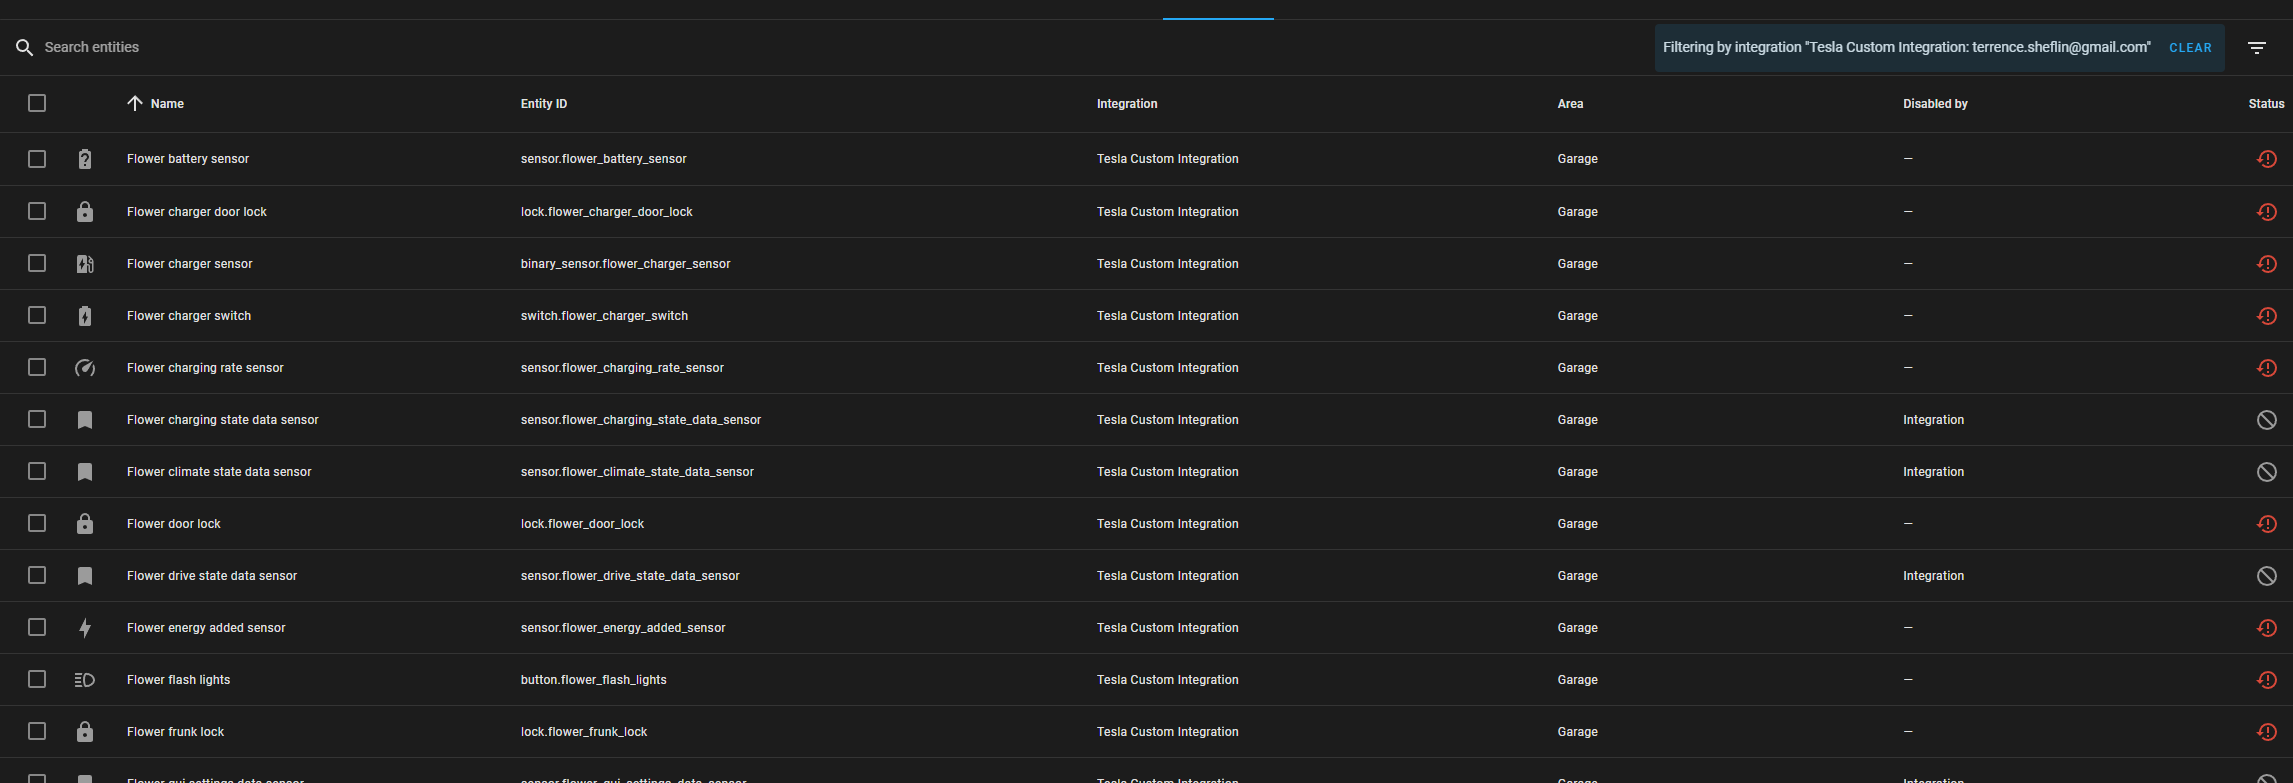Image resolution: width=2293 pixels, height=783 pixels.
Task: Check the Flower charger switch row checkbox
Action: pos(37,315)
